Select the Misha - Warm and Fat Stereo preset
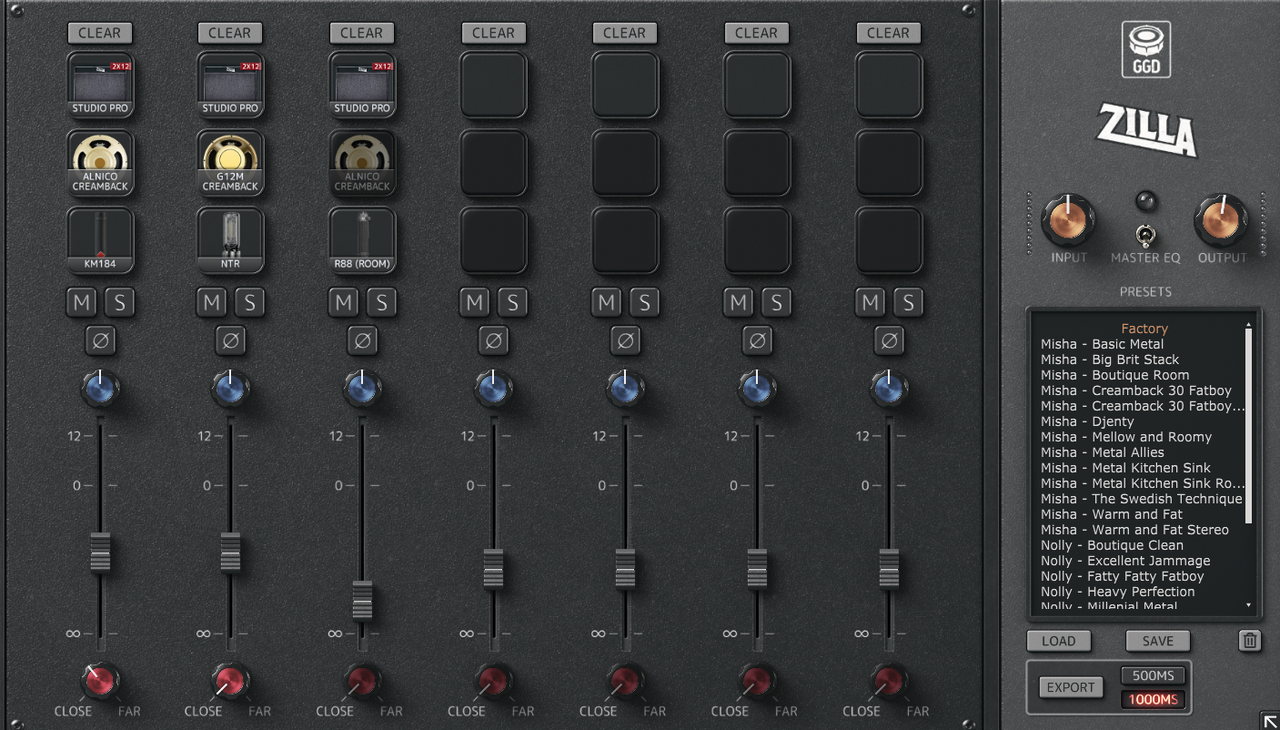This screenshot has height=730, width=1280. coord(1134,529)
